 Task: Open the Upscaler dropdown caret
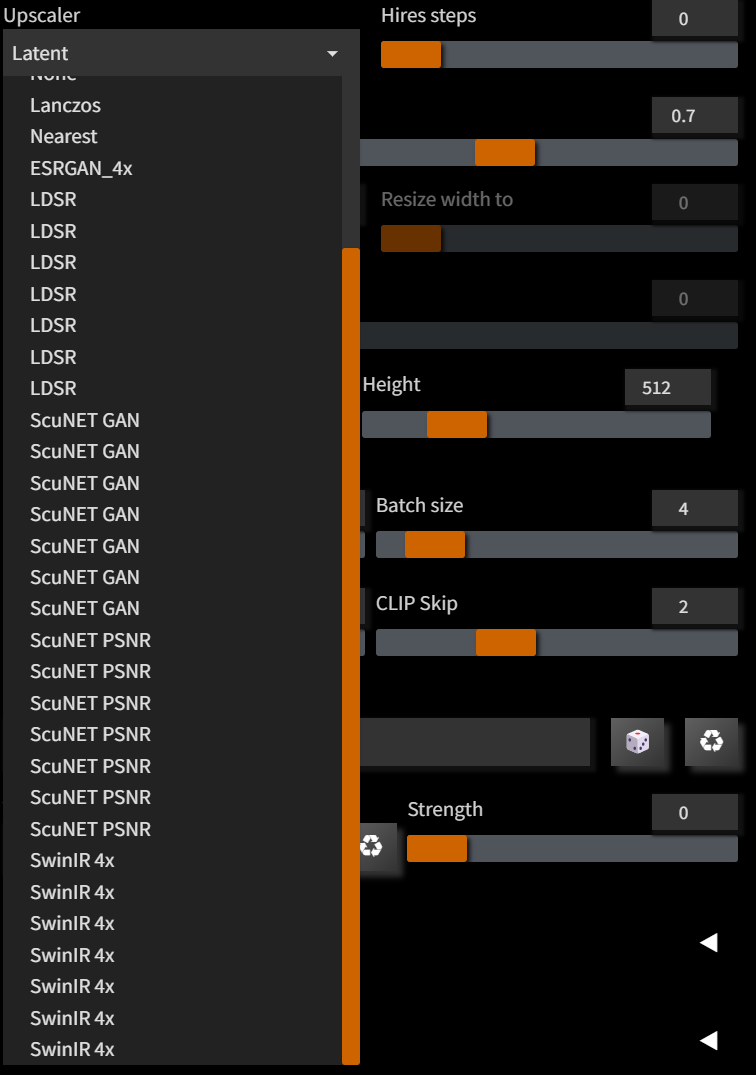pos(332,53)
